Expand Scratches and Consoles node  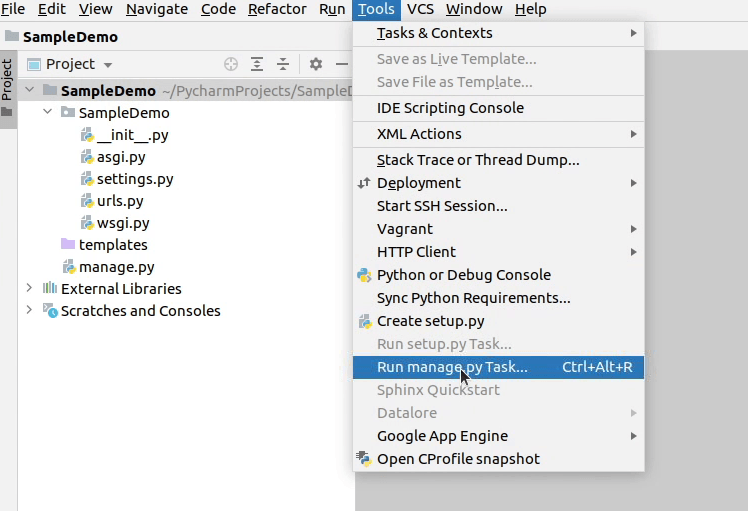click(29, 311)
